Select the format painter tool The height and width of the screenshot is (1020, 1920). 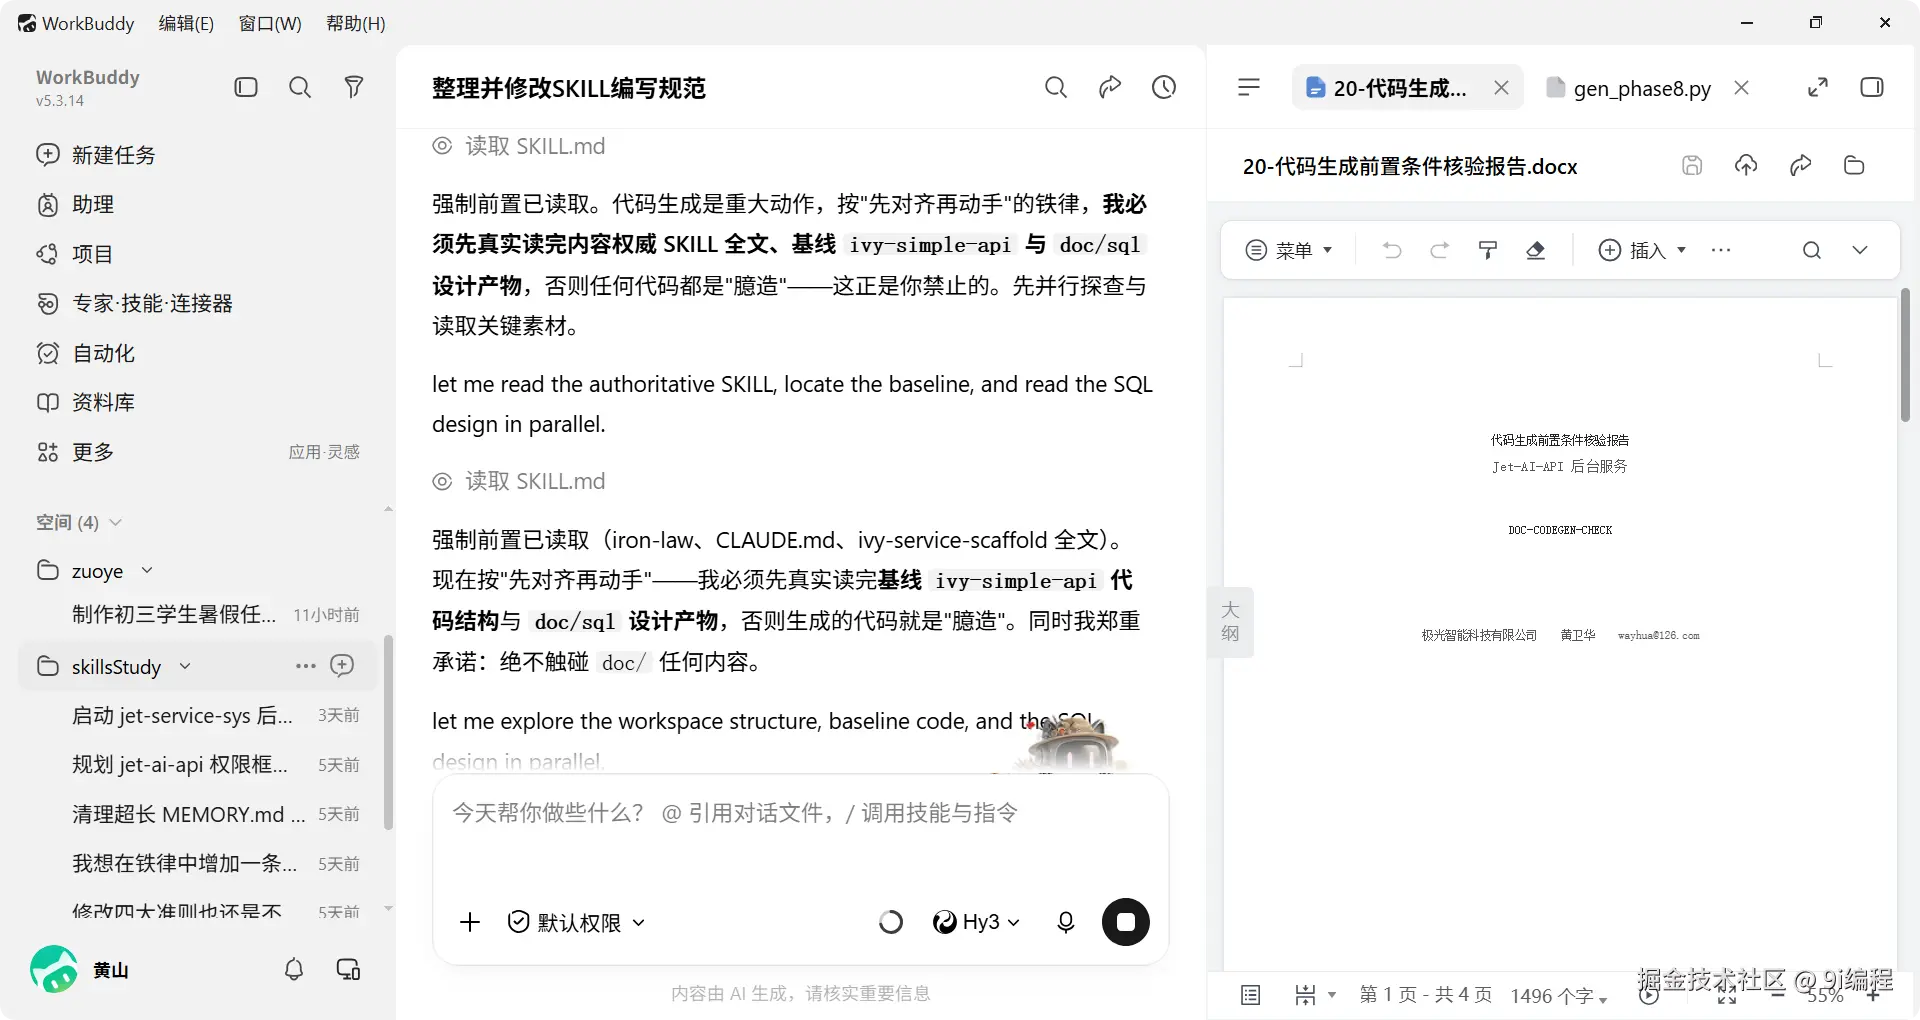(1488, 250)
